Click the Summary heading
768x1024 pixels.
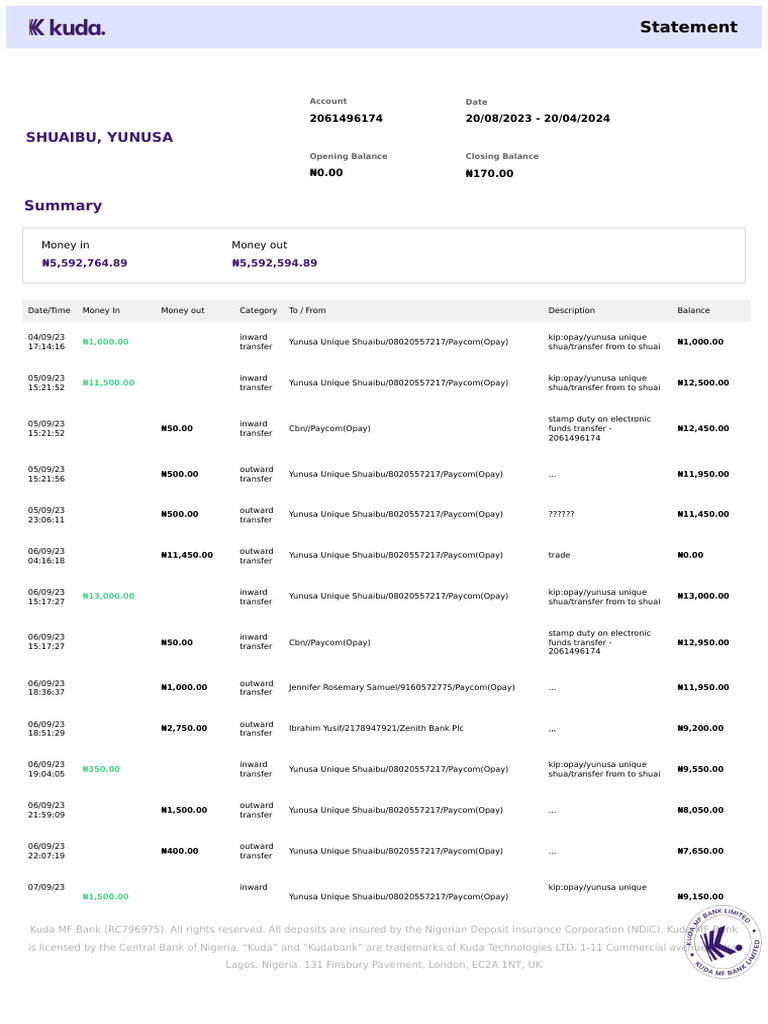click(63, 206)
